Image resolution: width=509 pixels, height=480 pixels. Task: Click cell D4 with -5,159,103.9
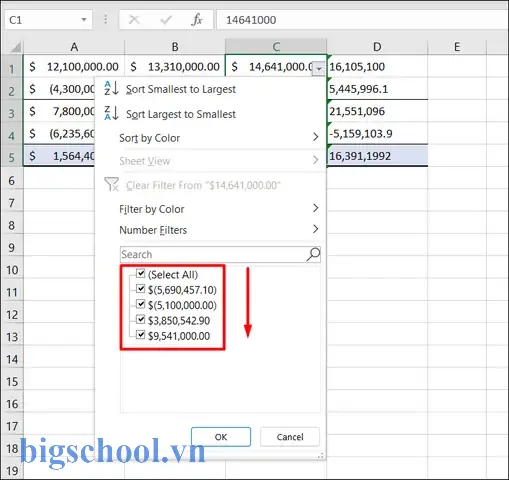(x=377, y=134)
